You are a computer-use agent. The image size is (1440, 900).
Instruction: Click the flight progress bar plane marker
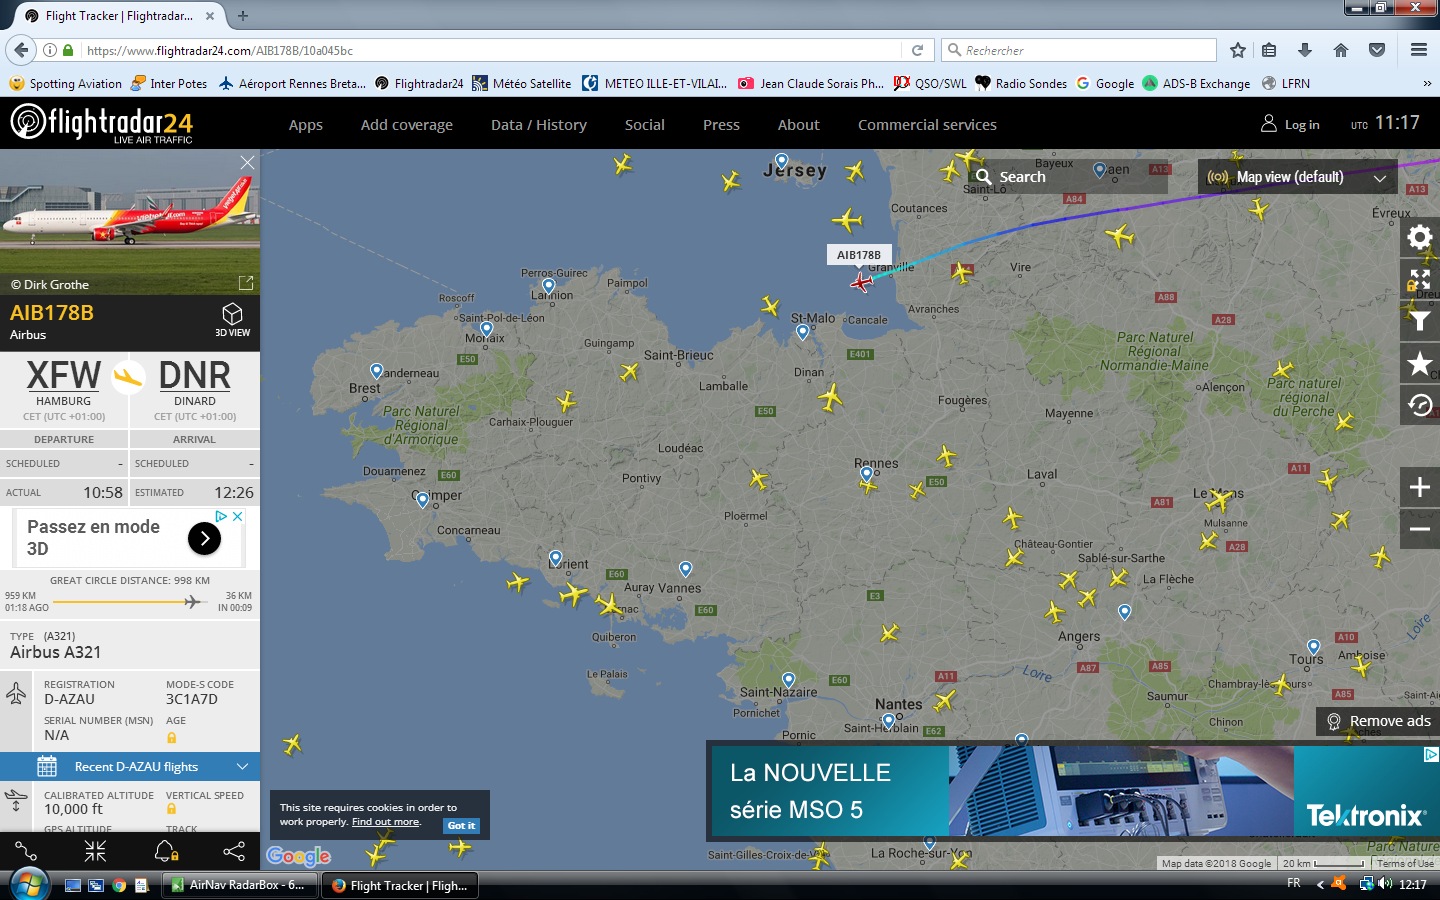click(x=191, y=601)
